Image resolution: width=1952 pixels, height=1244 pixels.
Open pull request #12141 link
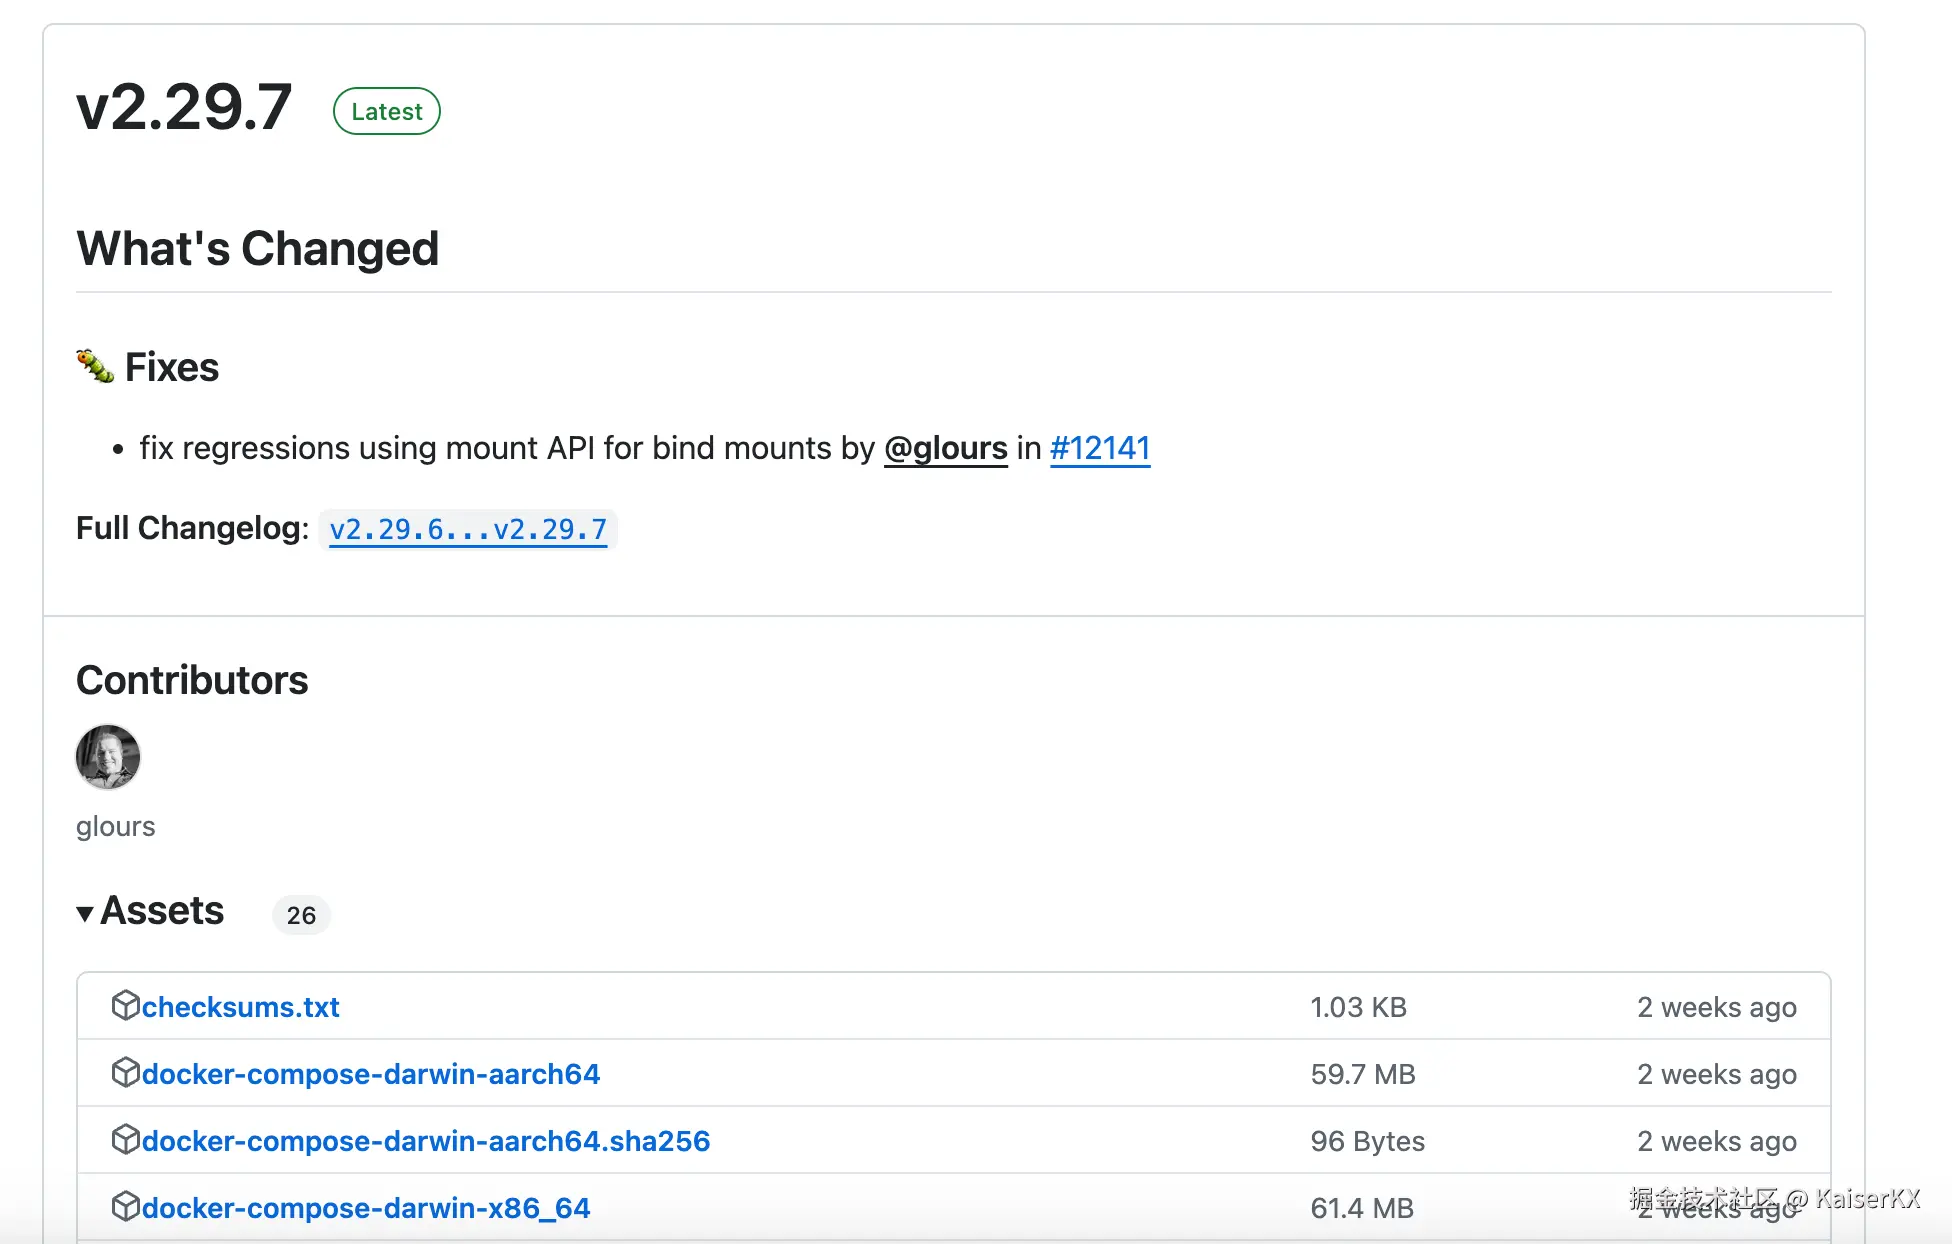click(1100, 448)
